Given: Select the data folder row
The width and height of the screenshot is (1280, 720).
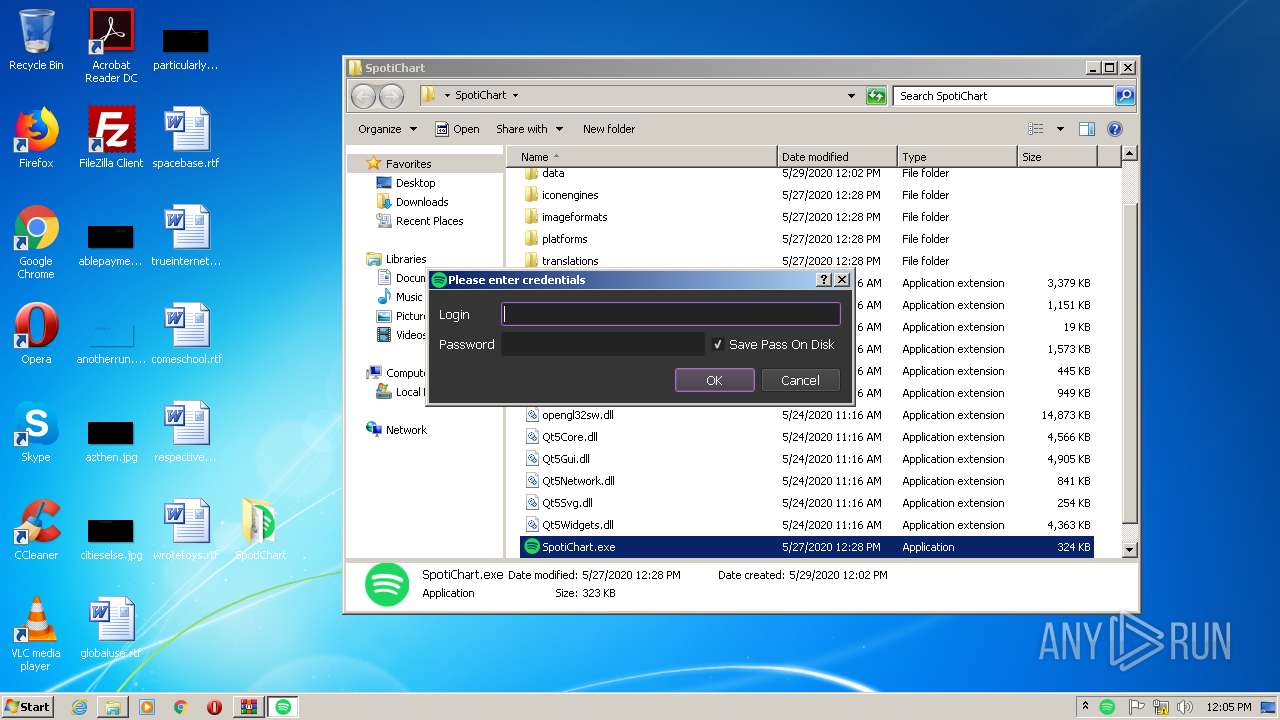Looking at the screenshot, I should click(x=807, y=173).
